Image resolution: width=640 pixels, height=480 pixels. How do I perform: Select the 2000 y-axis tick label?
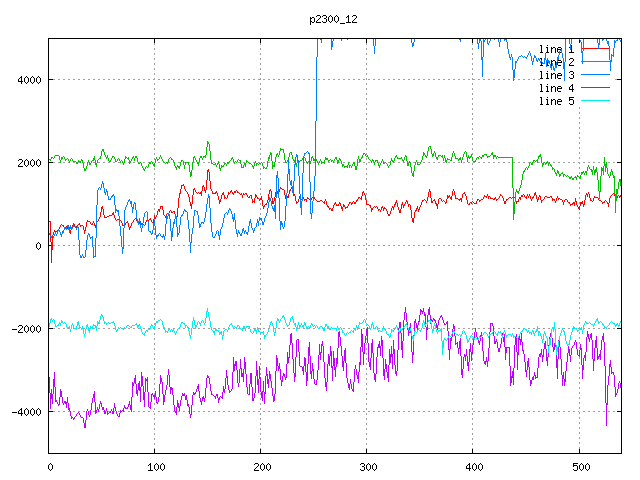pos(28,163)
